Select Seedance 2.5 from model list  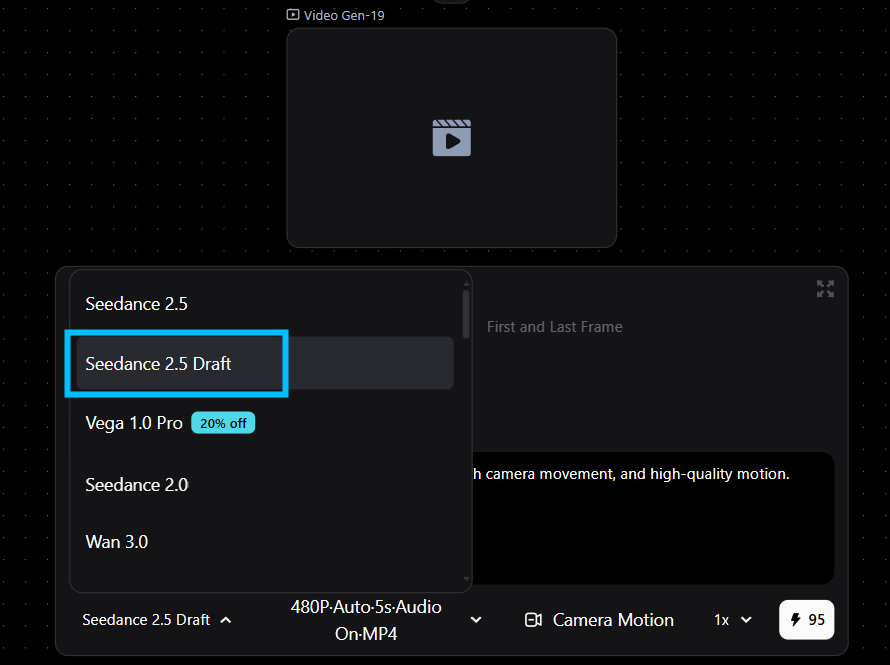pos(265,304)
